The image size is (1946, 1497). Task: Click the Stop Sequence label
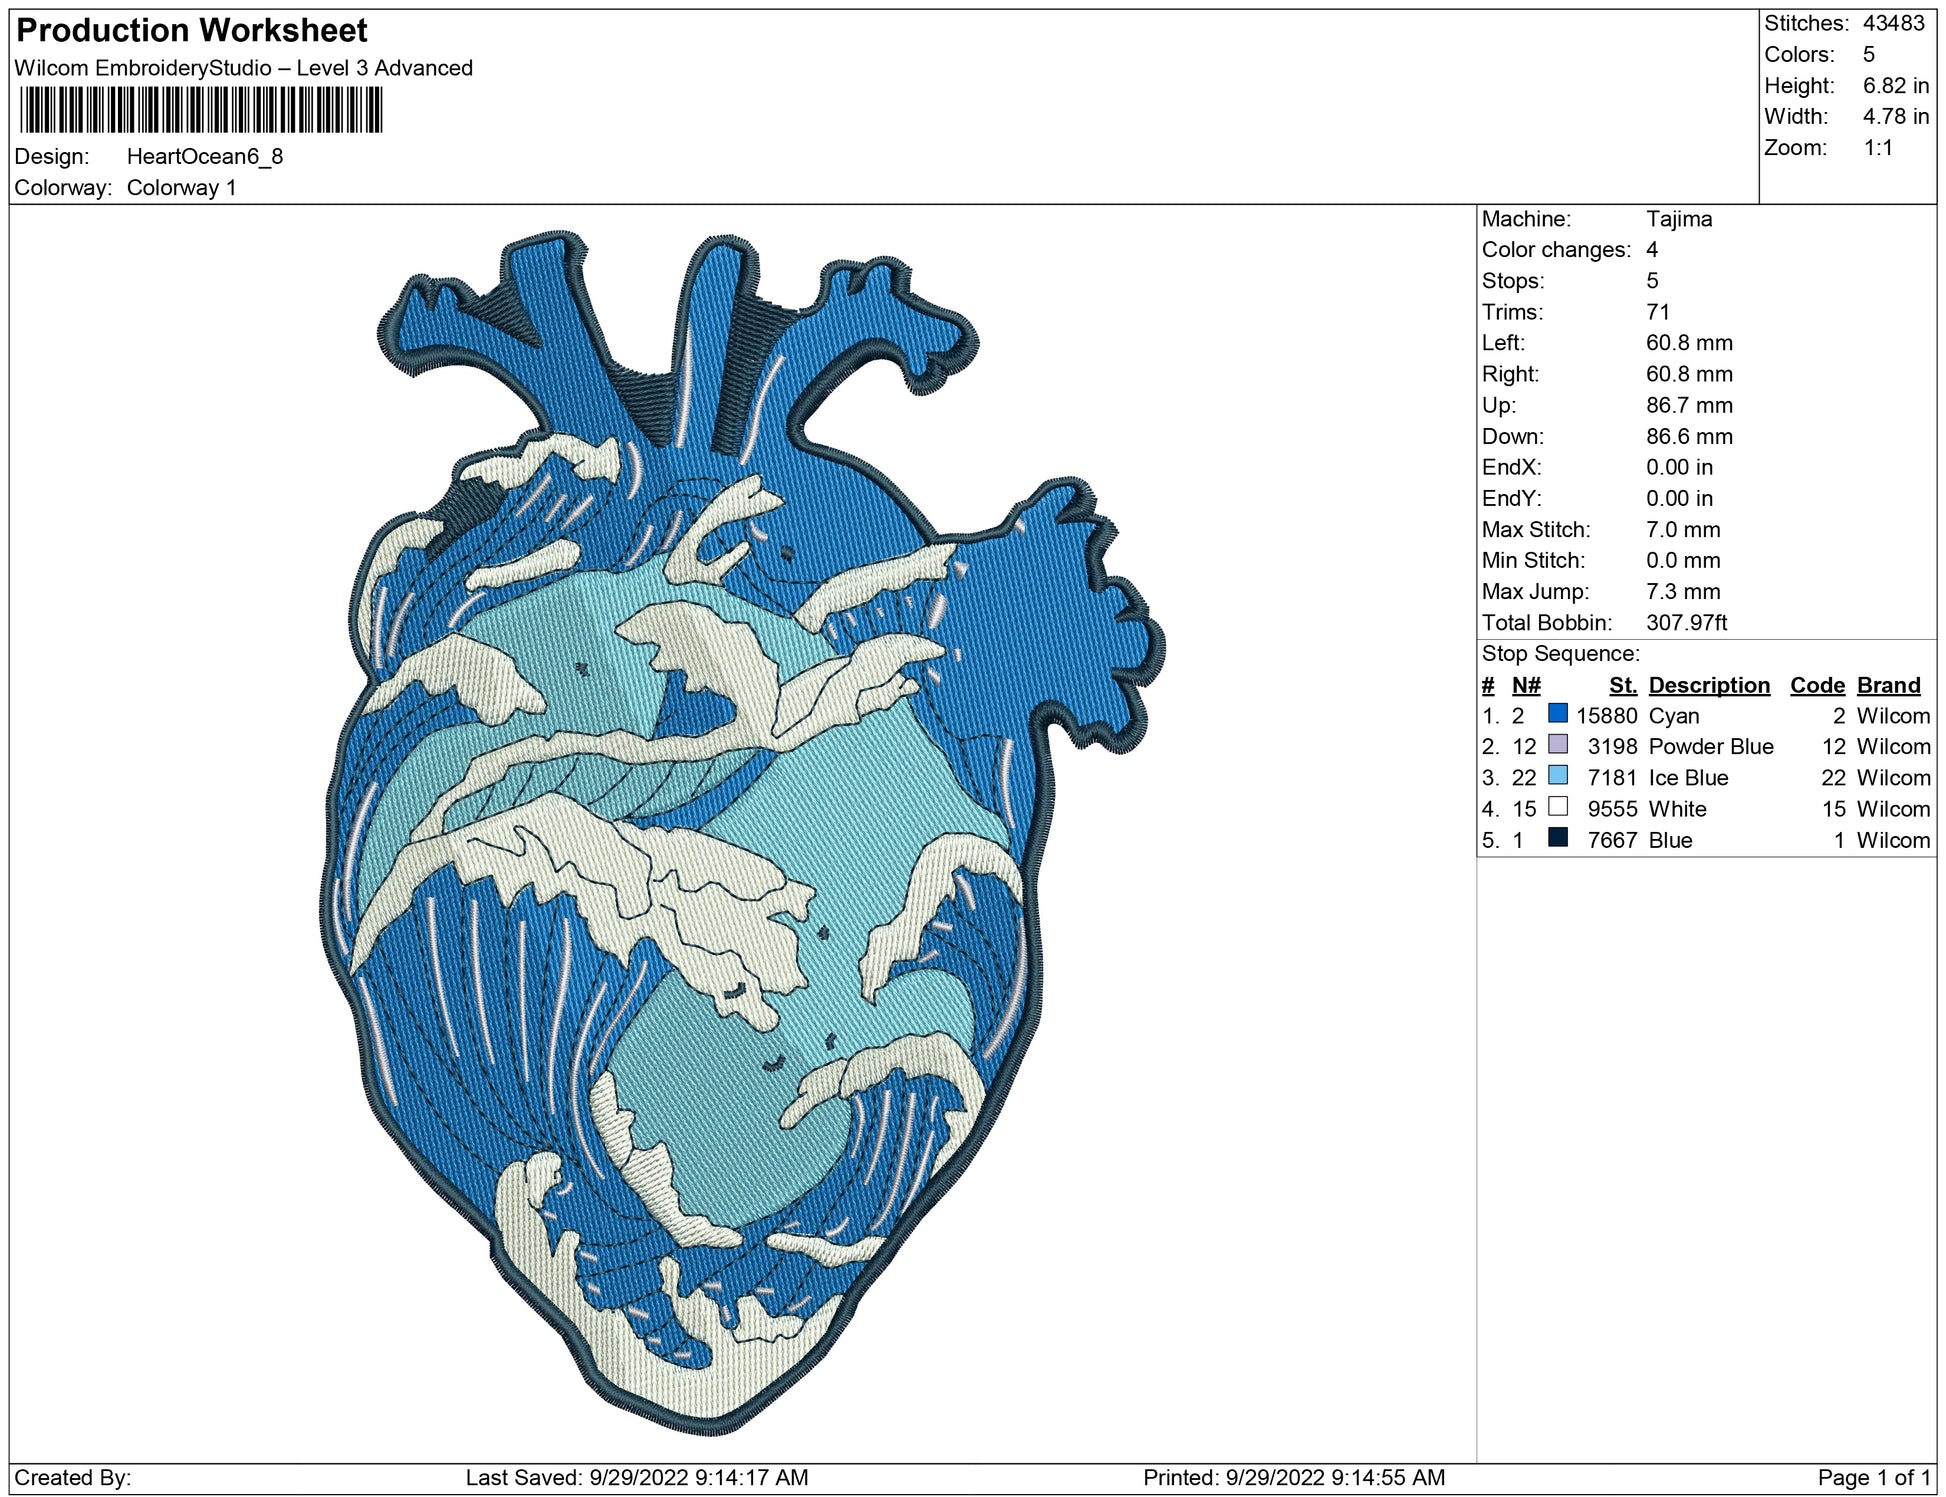(x=1560, y=654)
